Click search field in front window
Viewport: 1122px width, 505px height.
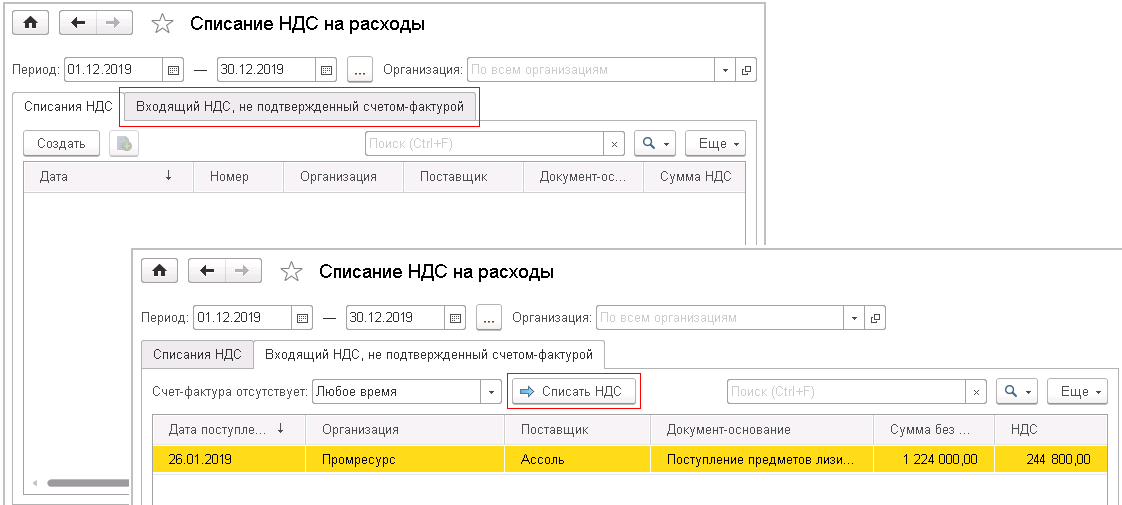click(x=847, y=391)
